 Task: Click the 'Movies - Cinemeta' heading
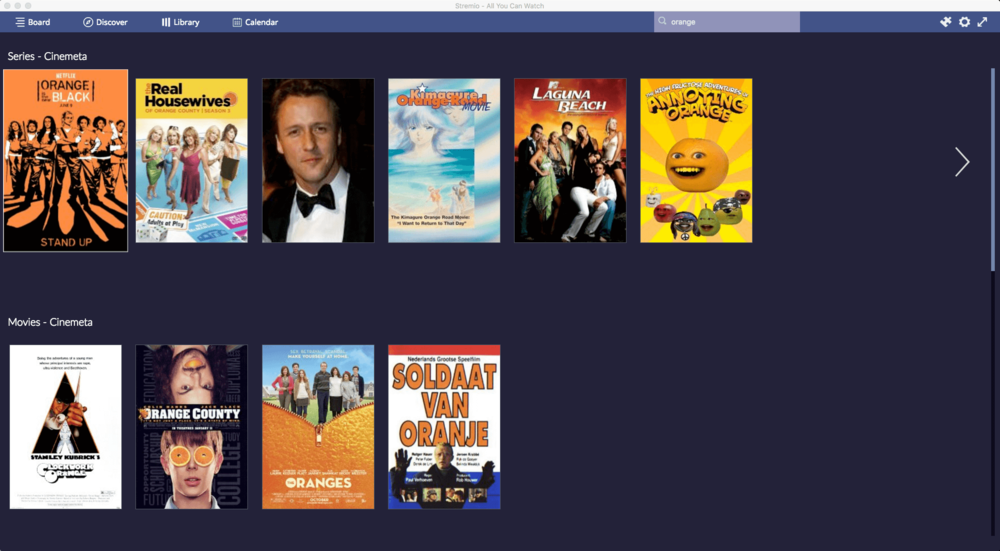(50, 322)
